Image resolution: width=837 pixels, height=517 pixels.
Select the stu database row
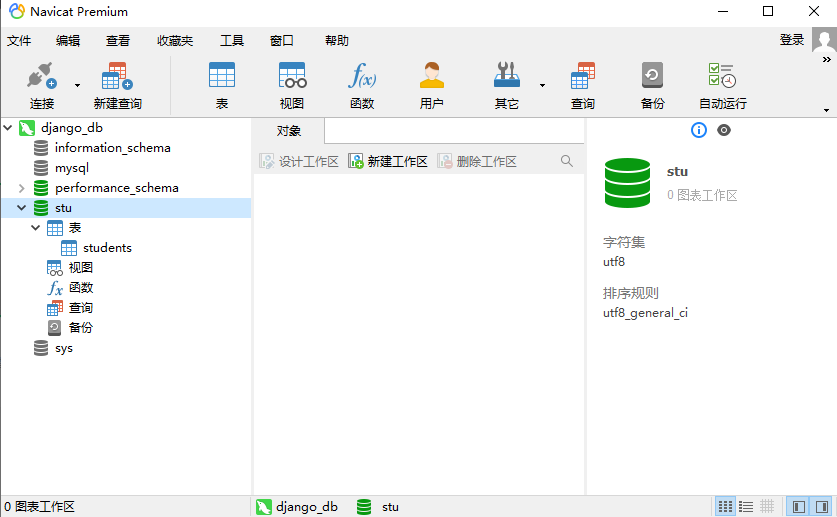point(126,208)
